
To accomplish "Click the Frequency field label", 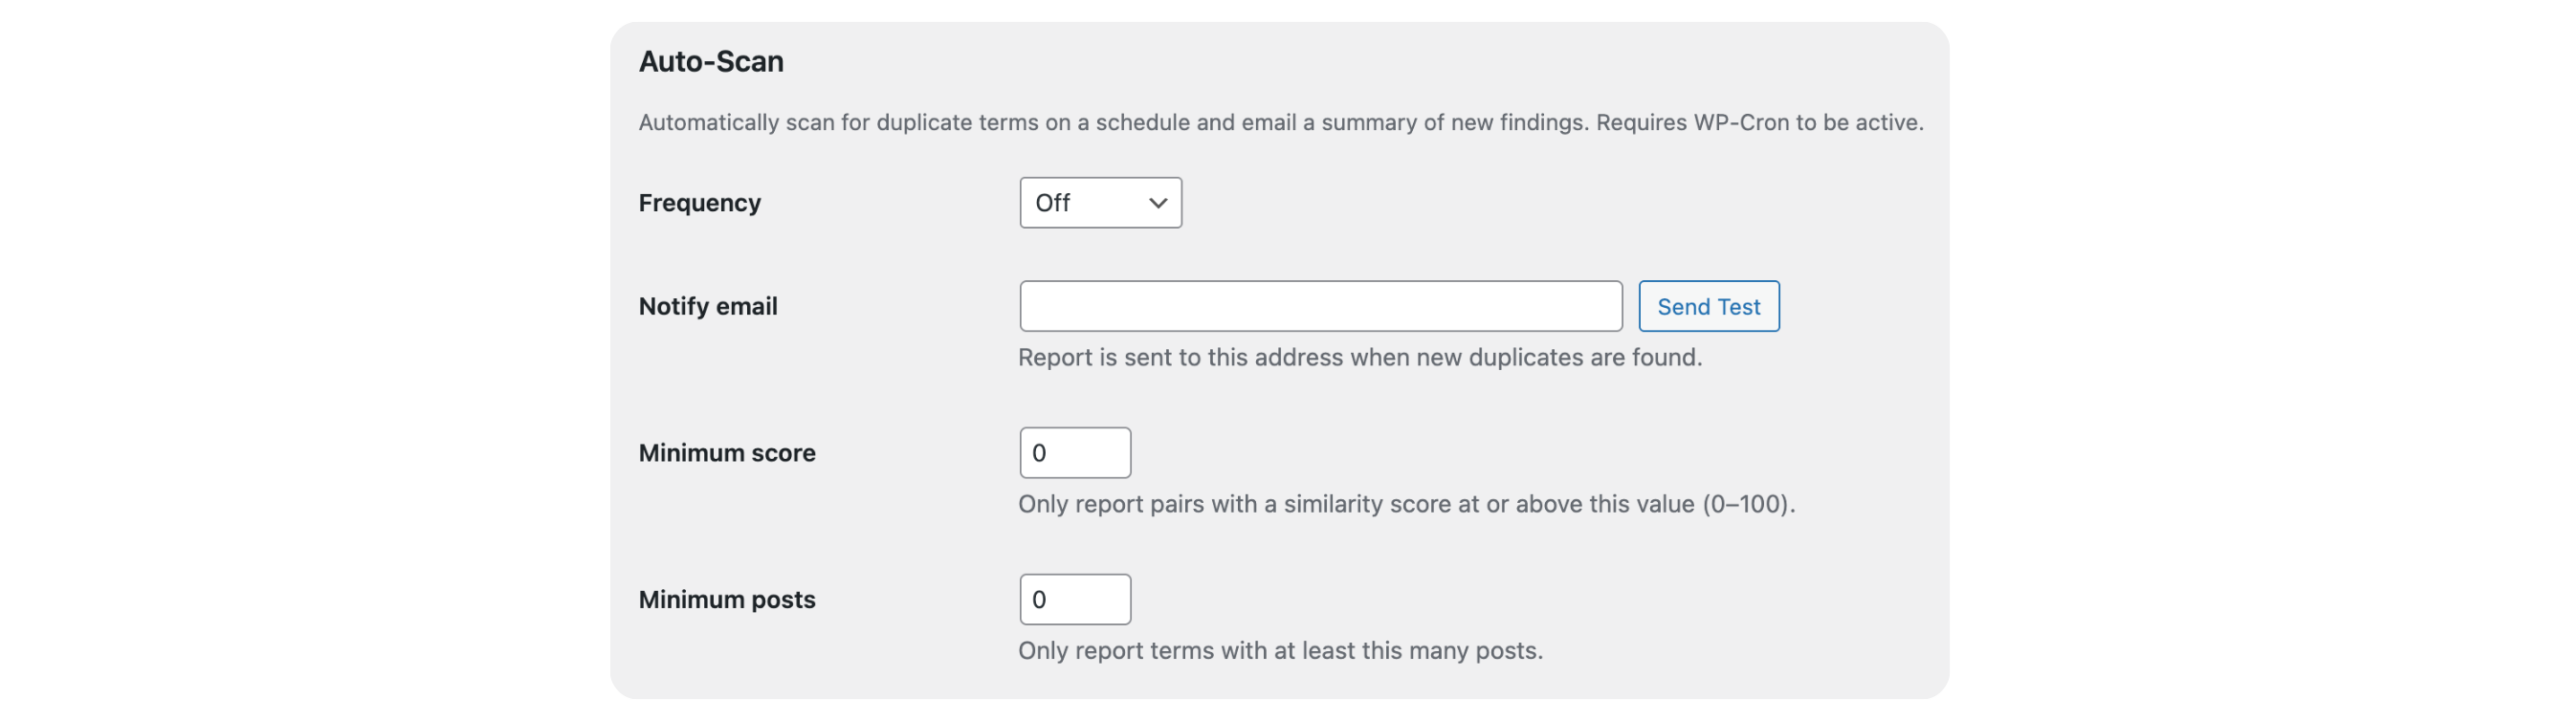I will (699, 203).
